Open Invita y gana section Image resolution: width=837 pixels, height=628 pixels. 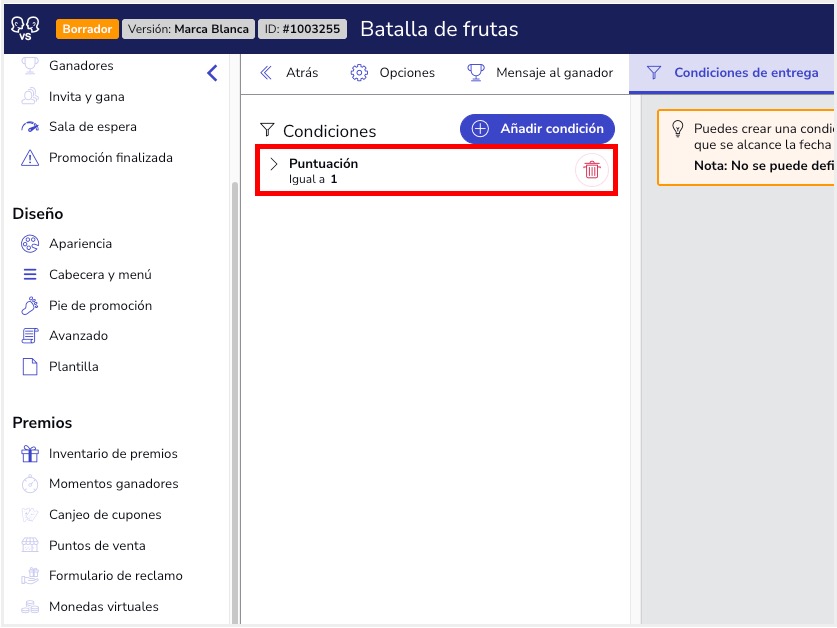click(x=86, y=97)
